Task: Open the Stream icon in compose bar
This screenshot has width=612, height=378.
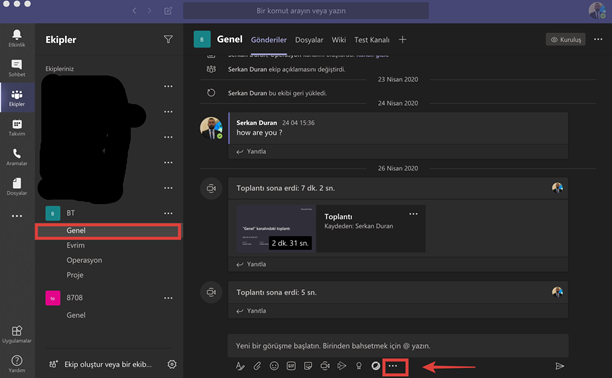Action: tap(342, 366)
